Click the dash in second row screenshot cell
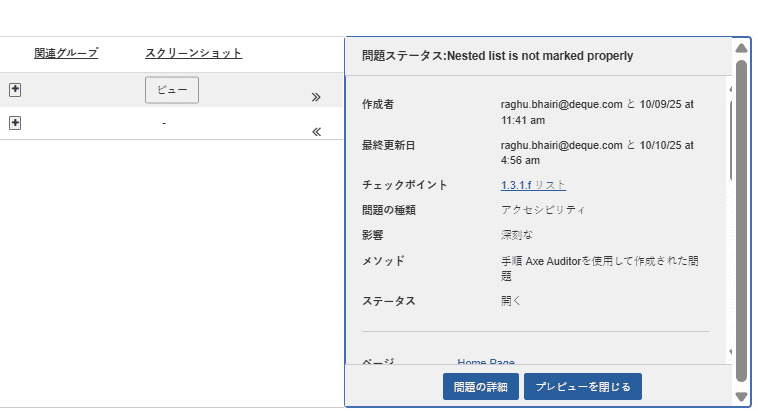This screenshot has width=758, height=411. [164, 123]
